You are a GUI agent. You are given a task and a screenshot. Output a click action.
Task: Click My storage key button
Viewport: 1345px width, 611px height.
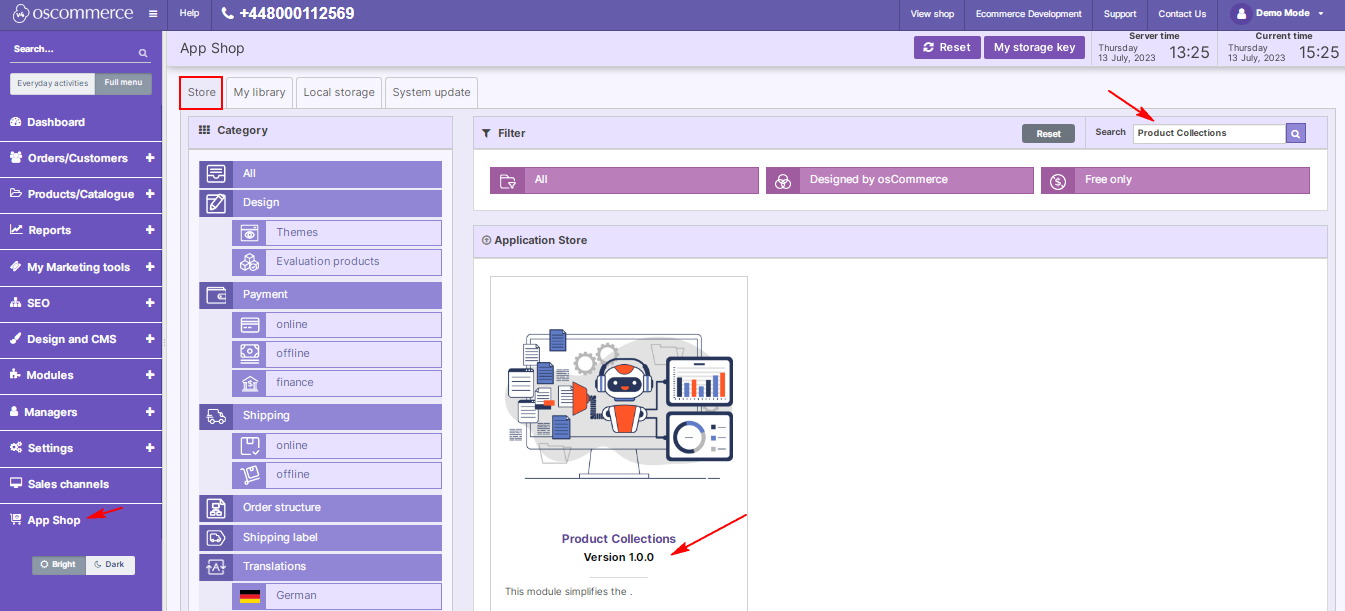[1034, 47]
